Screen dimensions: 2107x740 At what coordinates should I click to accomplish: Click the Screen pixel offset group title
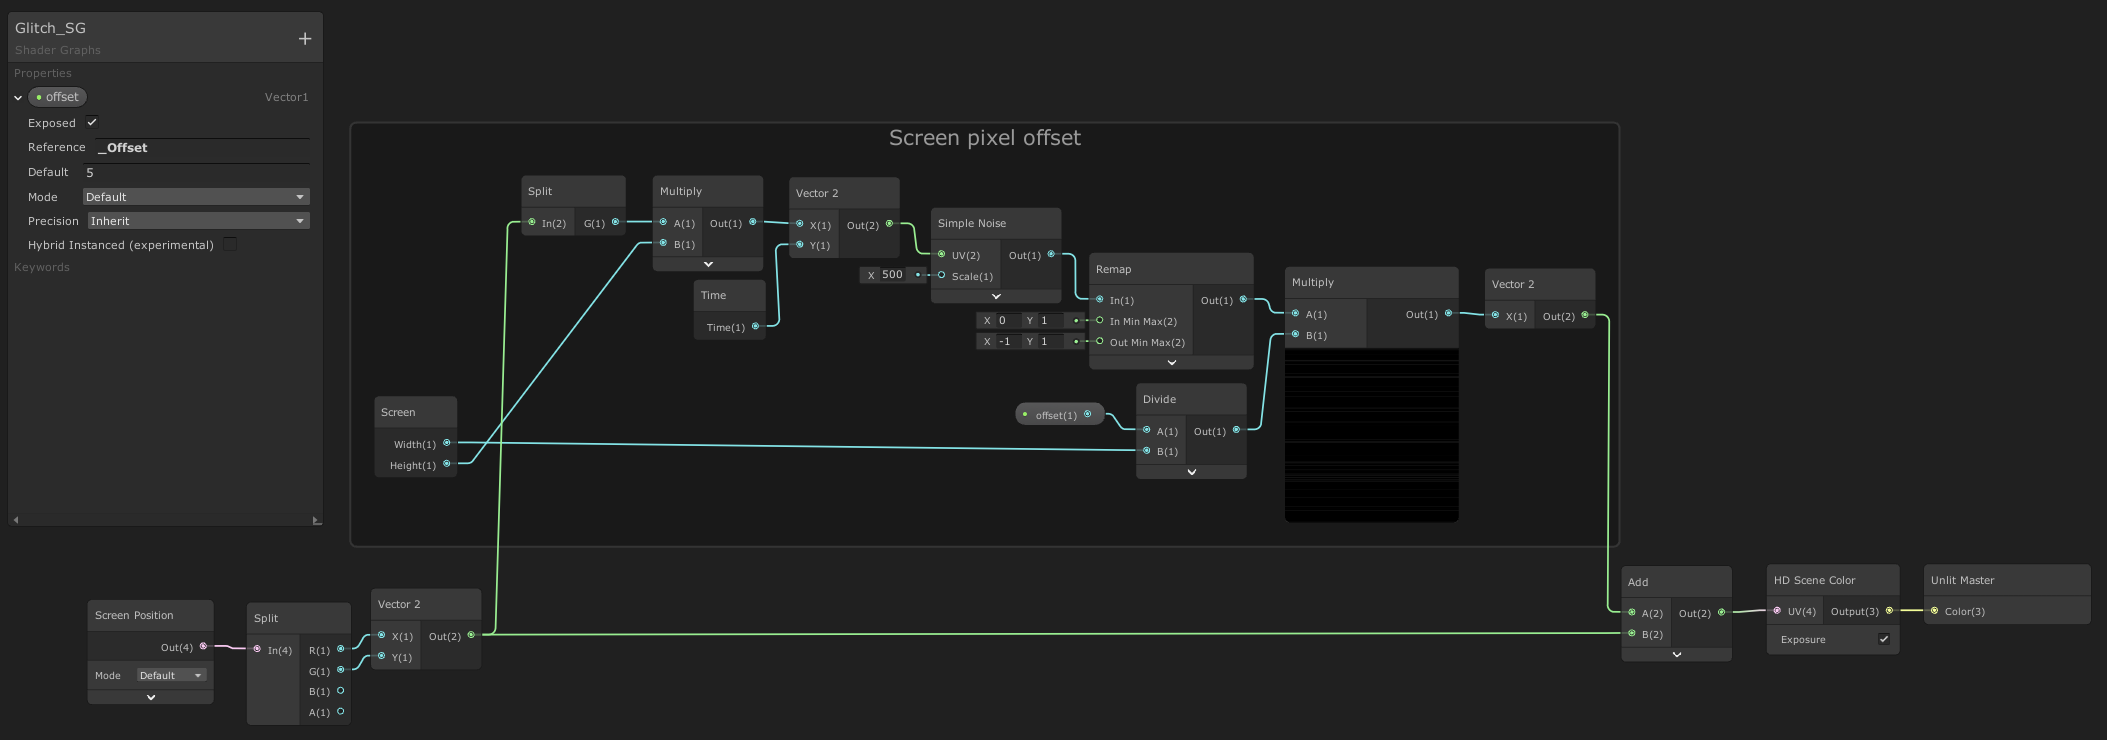tap(984, 138)
